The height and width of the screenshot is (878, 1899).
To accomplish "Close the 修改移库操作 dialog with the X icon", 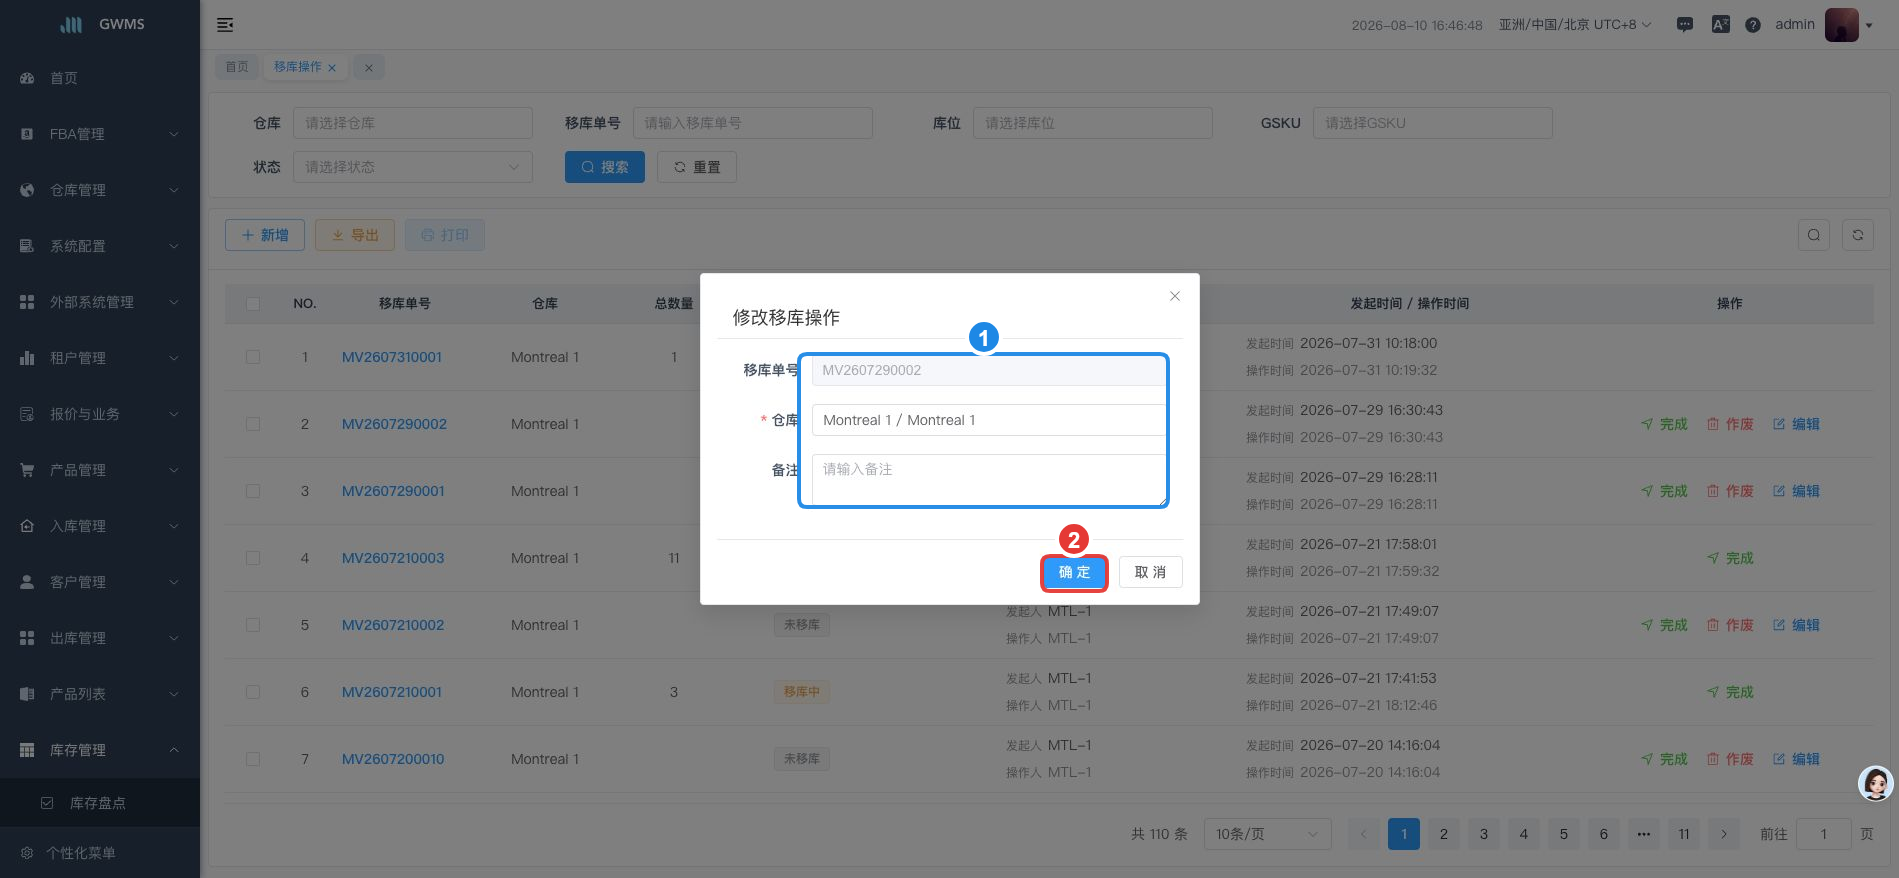I will (x=1175, y=296).
